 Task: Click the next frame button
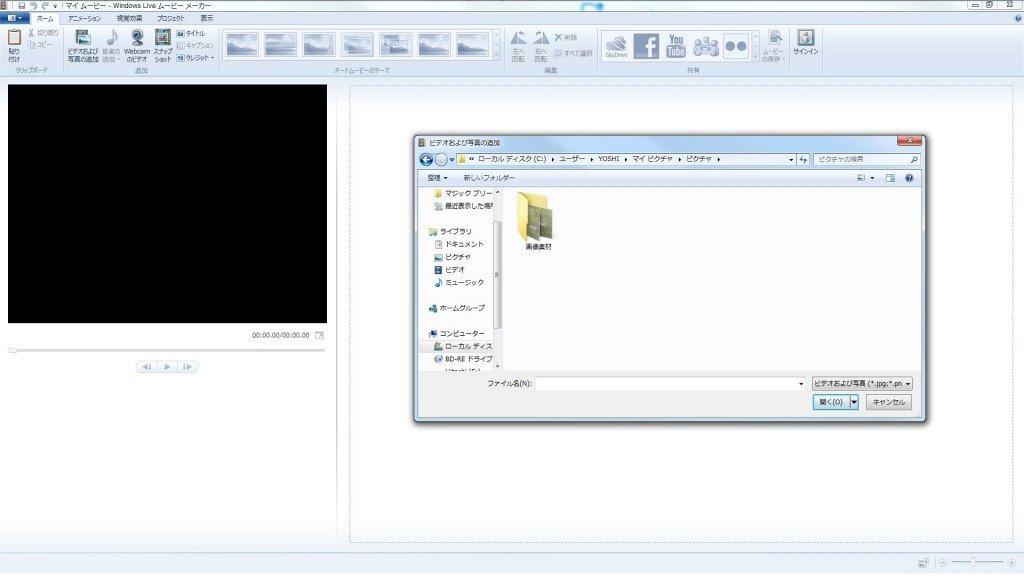pos(187,367)
